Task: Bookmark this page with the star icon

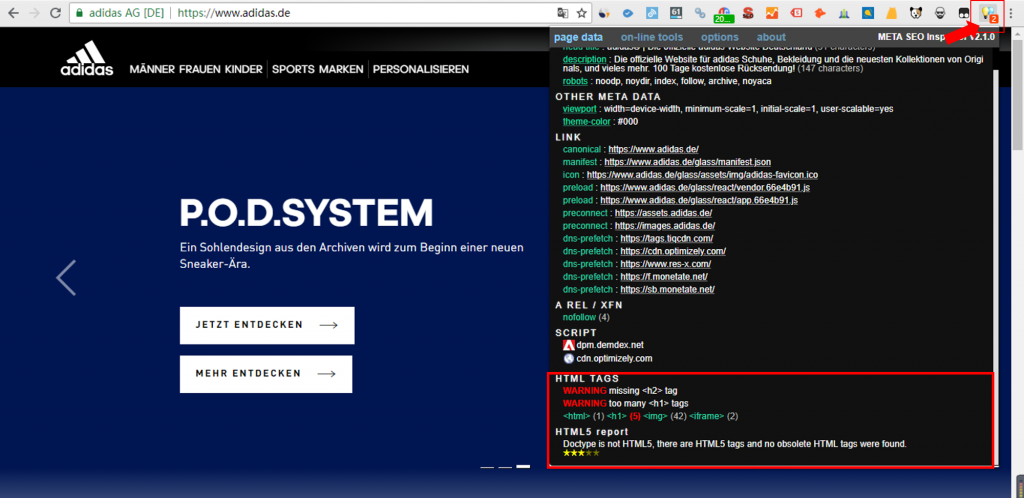Action: pyautogui.click(x=582, y=14)
